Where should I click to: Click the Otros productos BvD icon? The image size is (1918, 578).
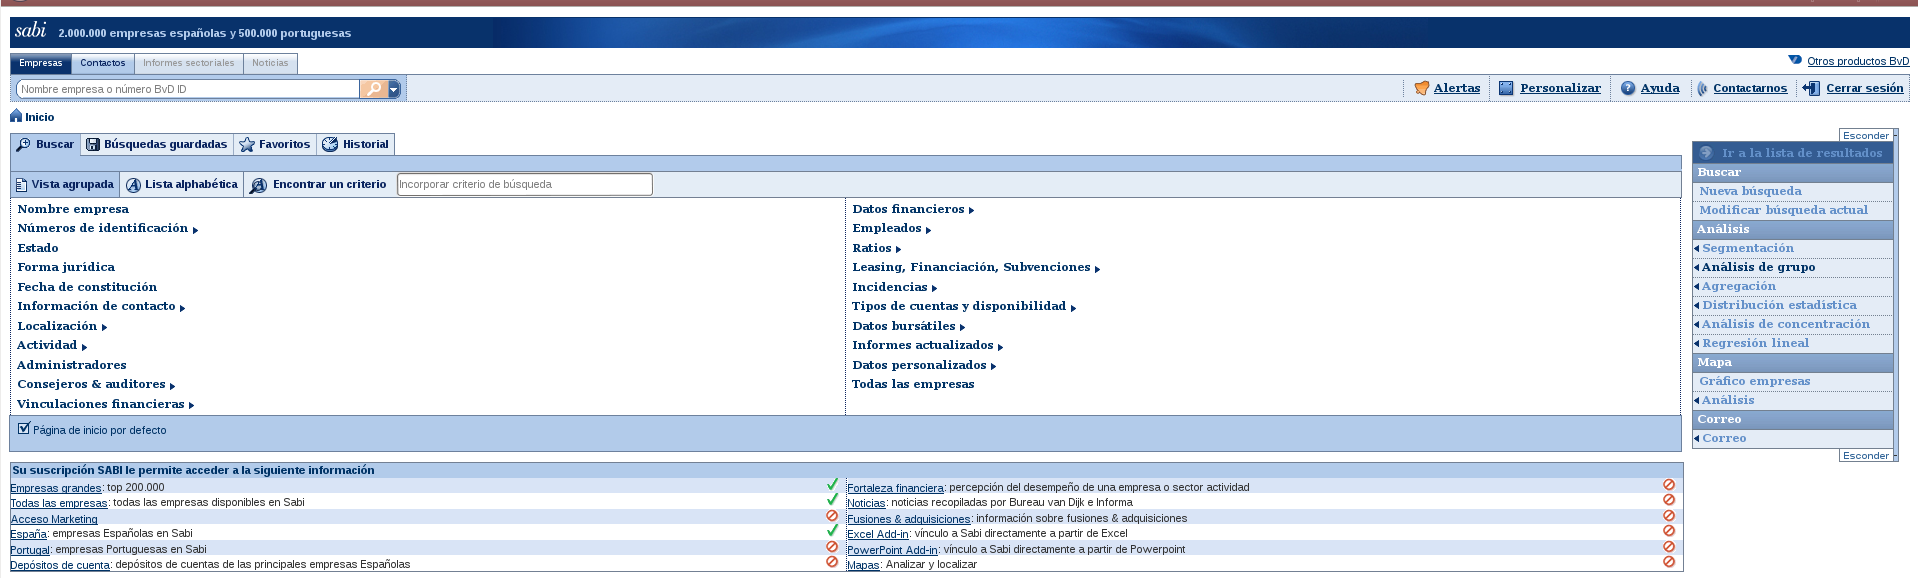(1795, 60)
